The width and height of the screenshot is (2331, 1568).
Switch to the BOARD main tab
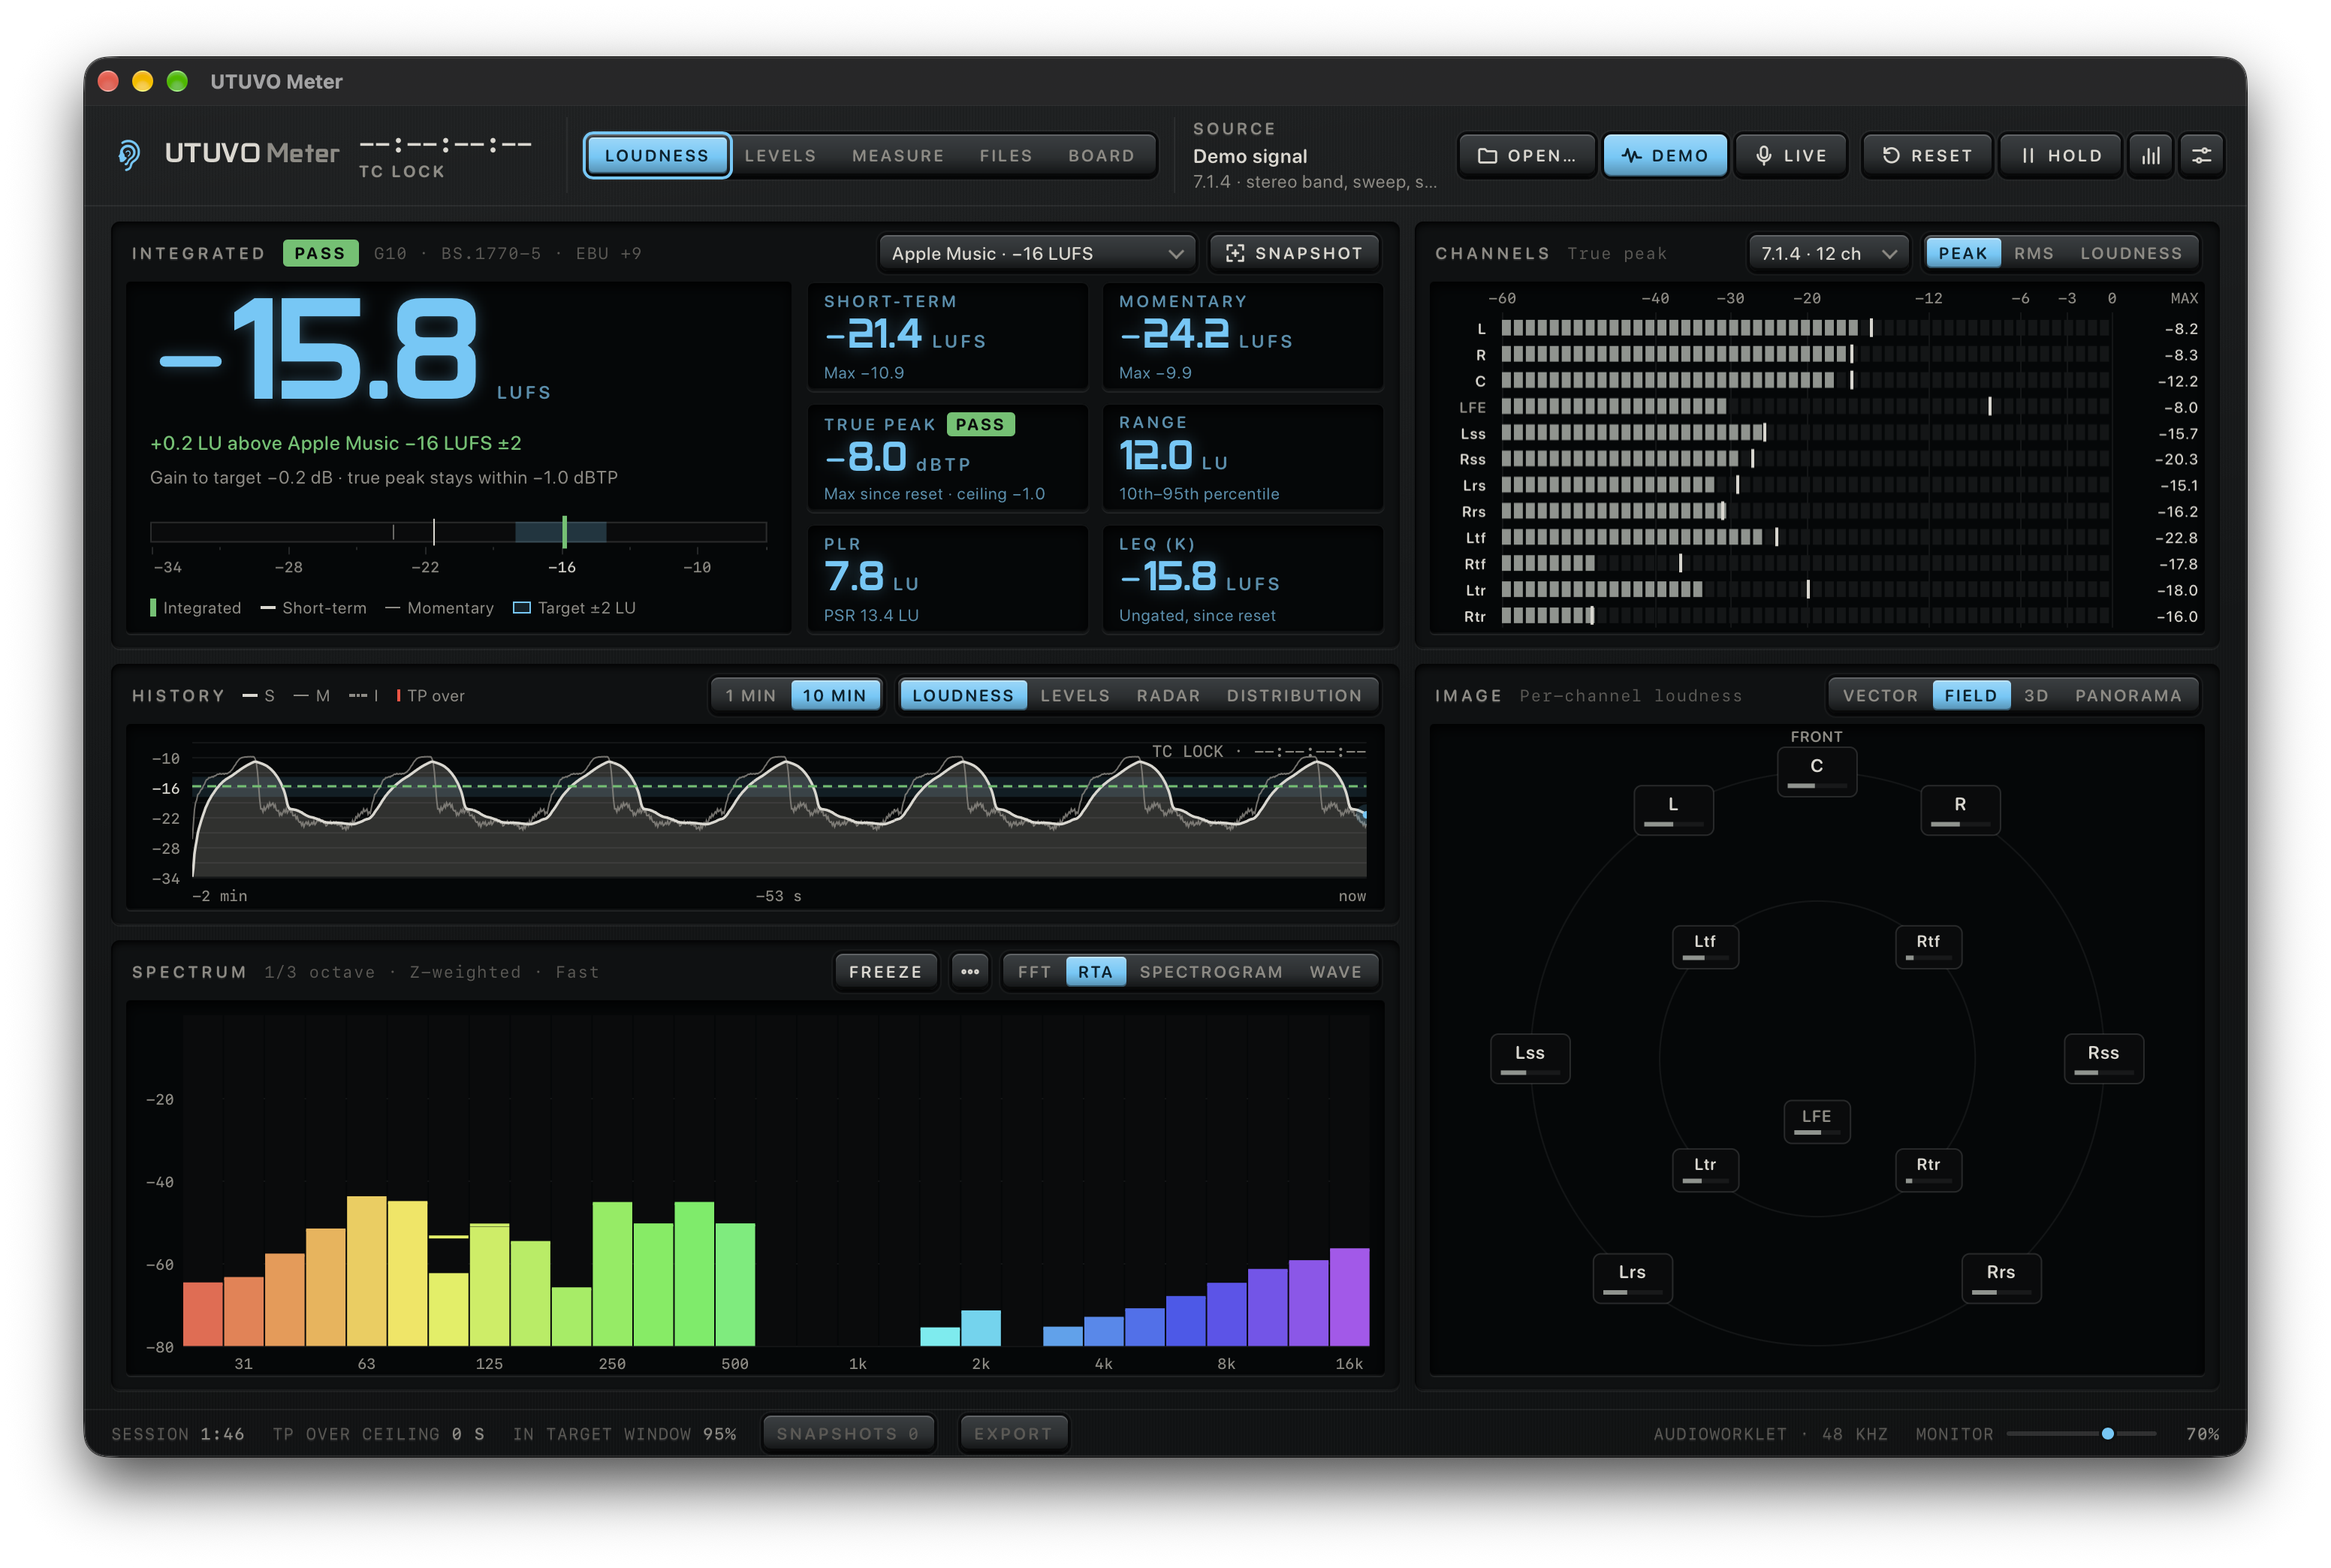pos(1101,155)
